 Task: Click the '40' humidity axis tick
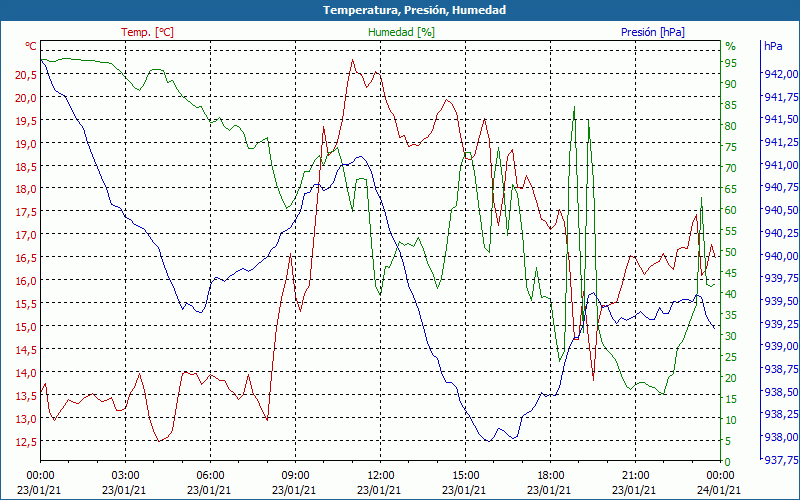pos(731,294)
